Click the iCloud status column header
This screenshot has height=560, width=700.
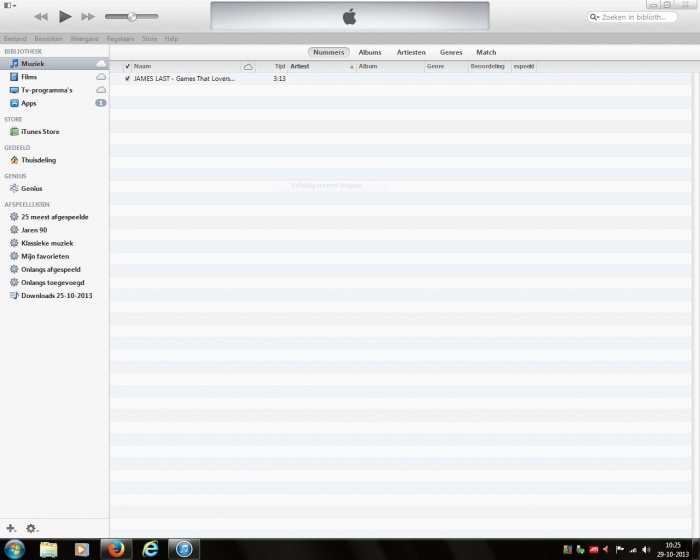pos(248,67)
